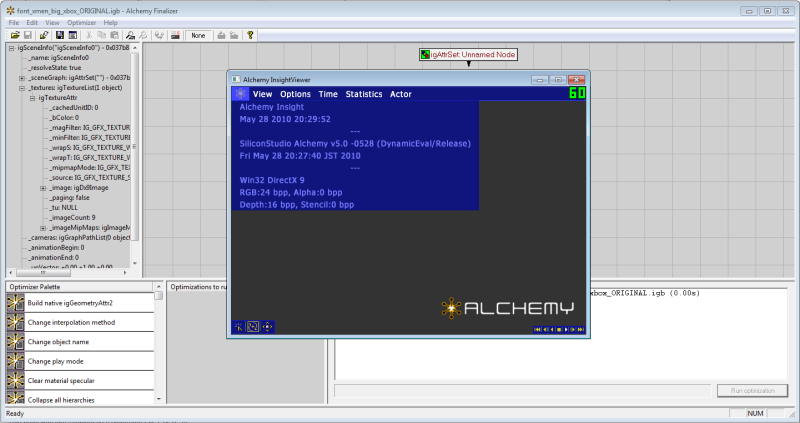Expand the _imageMipMaps tree node

point(43,228)
